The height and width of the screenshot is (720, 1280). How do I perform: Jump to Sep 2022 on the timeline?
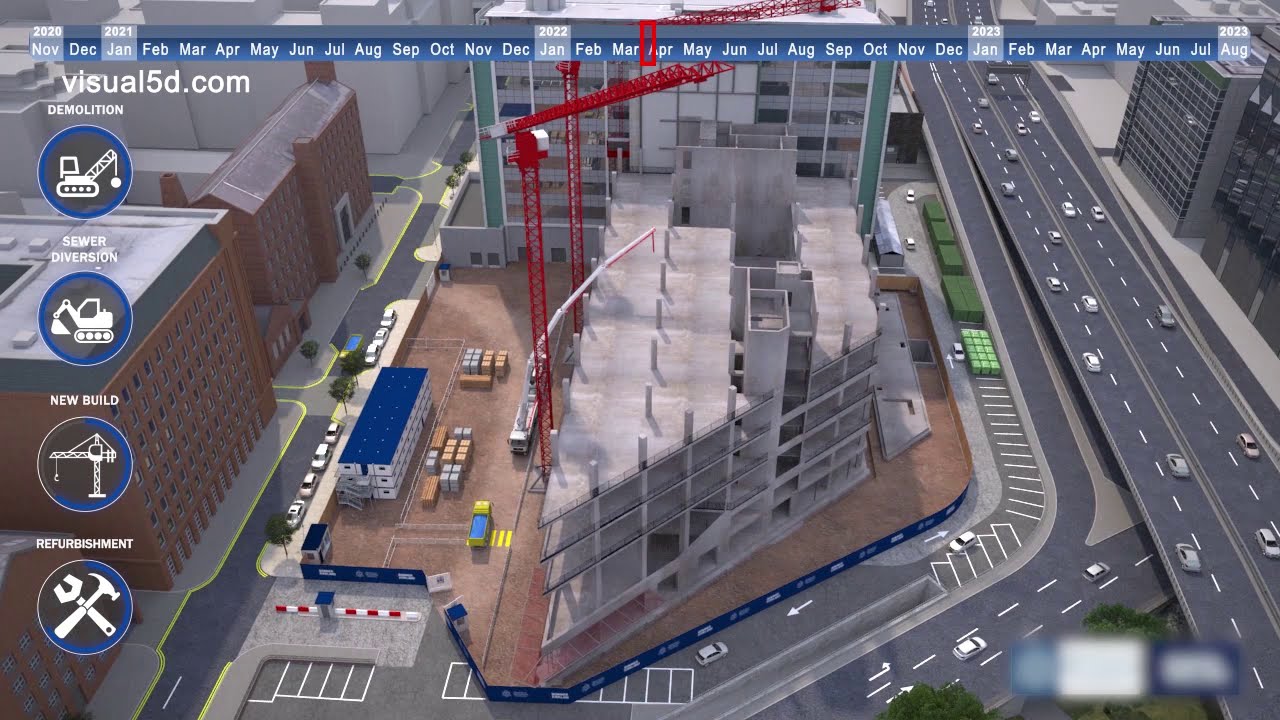click(839, 50)
